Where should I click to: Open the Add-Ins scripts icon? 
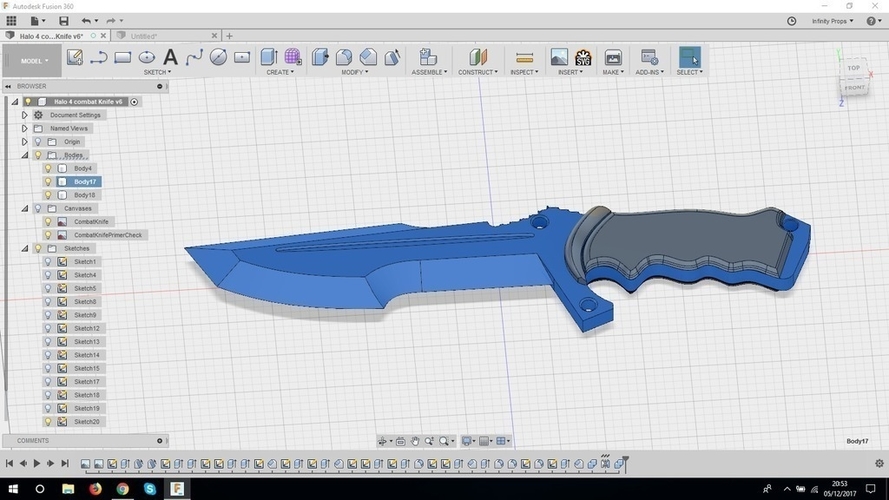click(x=649, y=57)
